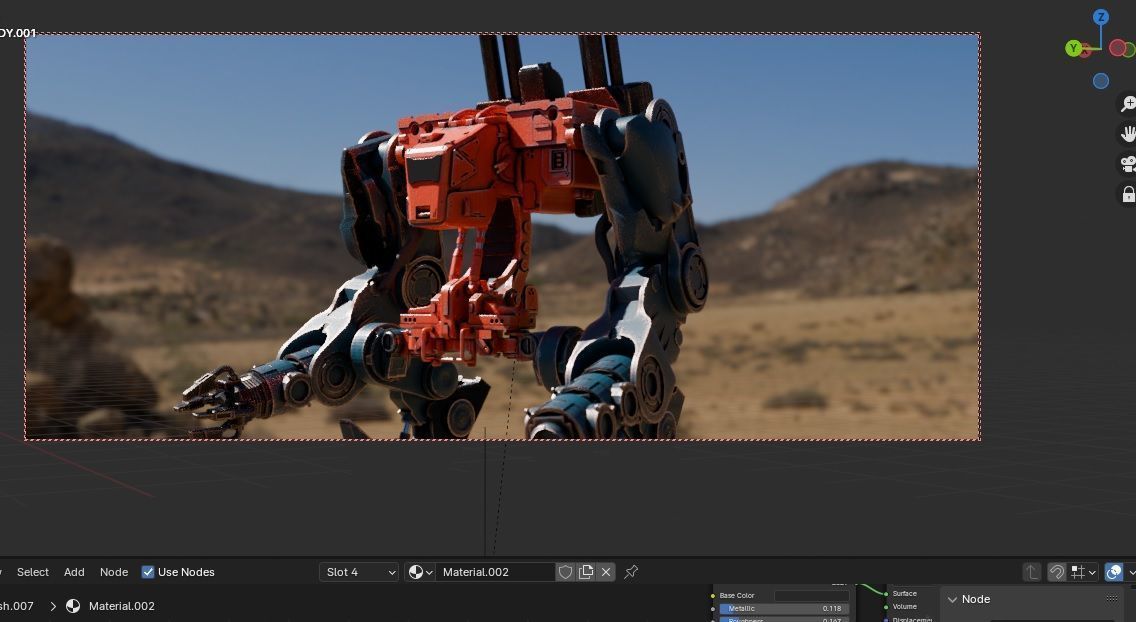Screen dimensions: 1136x622
Task: Click the negative Z axis gizmo circle
Action: [1100, 81]
